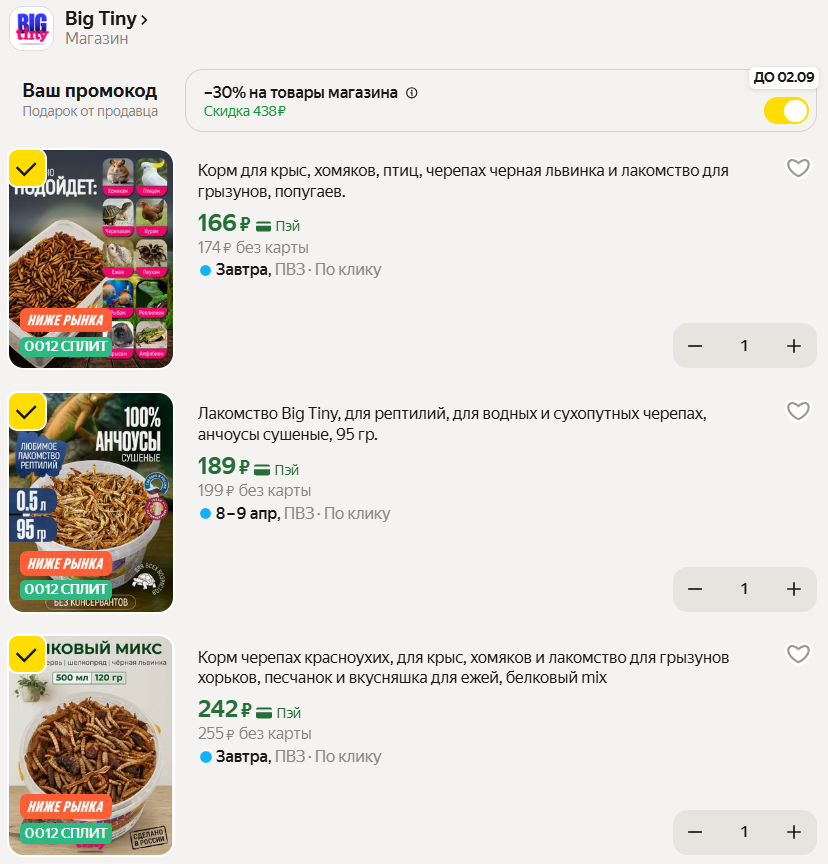Image resolution: width=828 pixels, height=864 pixels.
Task: Show promo code info tooltip
Action: click(412, 93)
